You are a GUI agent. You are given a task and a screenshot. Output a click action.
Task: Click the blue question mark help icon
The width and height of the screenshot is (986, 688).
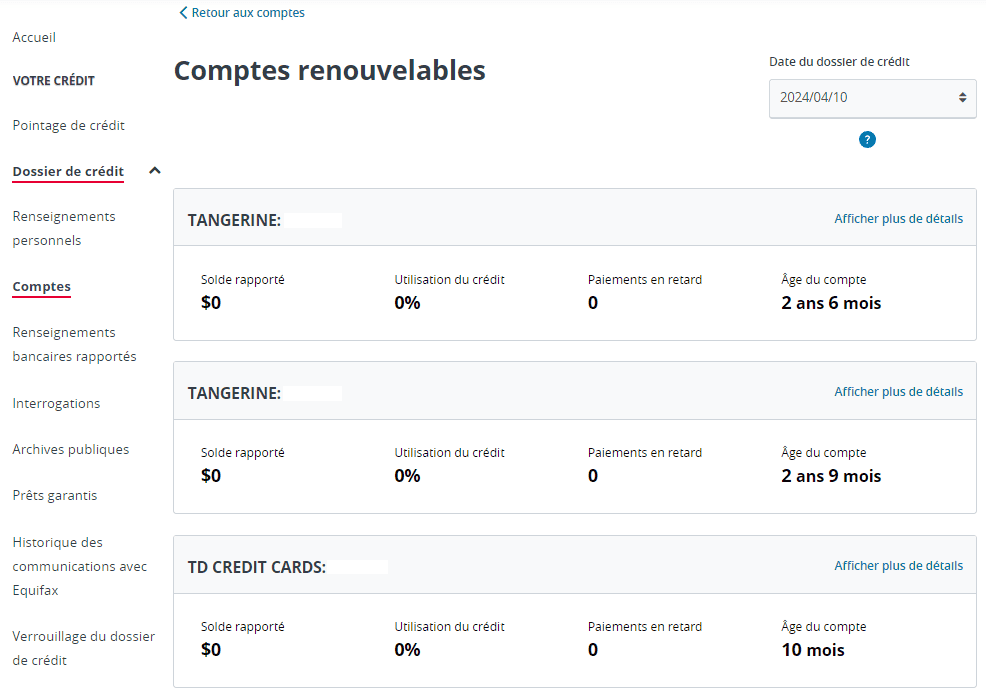pos(867,139)
